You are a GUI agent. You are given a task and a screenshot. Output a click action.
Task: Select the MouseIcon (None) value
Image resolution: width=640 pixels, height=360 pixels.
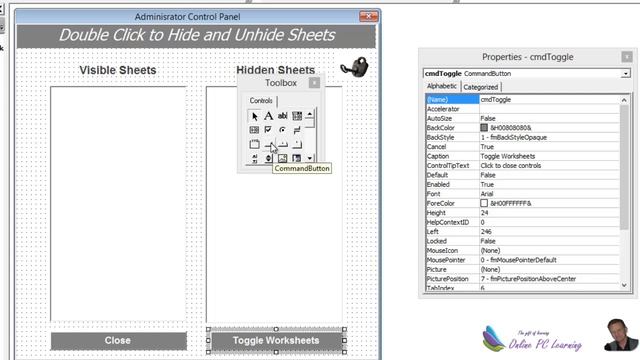tap(549, 251)
